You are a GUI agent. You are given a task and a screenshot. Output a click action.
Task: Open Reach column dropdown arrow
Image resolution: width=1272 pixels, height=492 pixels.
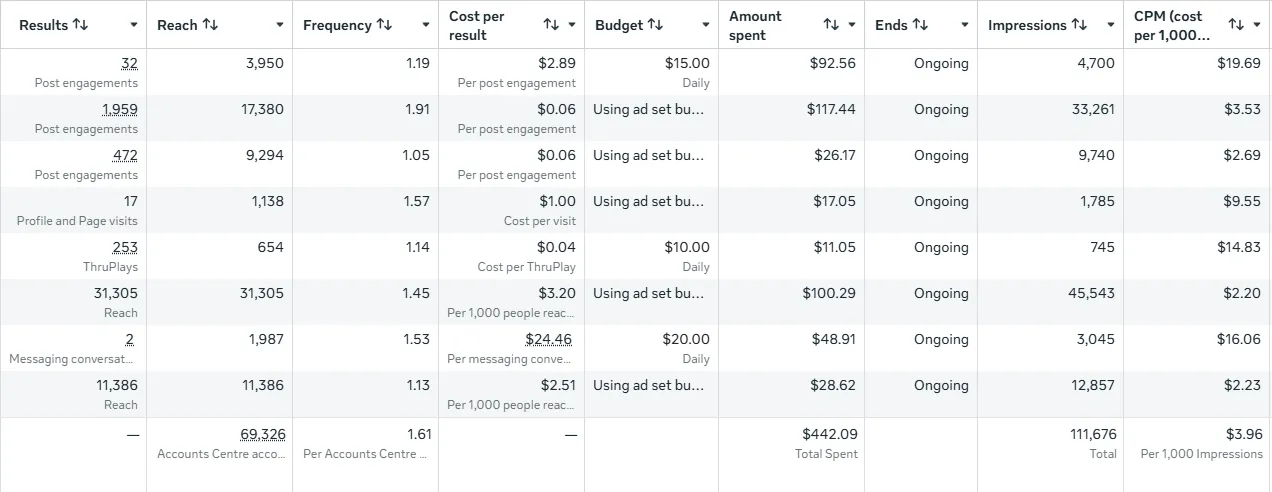pos(280,25)
